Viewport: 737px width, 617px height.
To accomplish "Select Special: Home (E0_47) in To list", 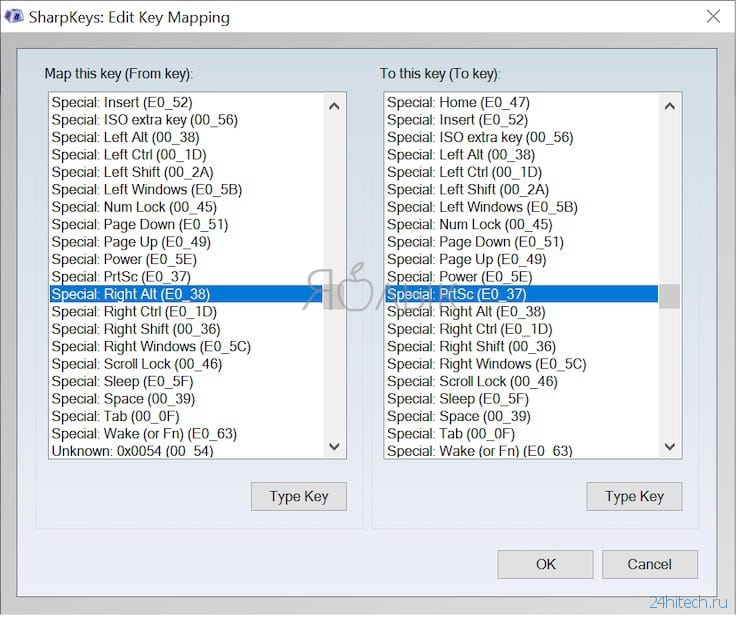I will point(522,102).
